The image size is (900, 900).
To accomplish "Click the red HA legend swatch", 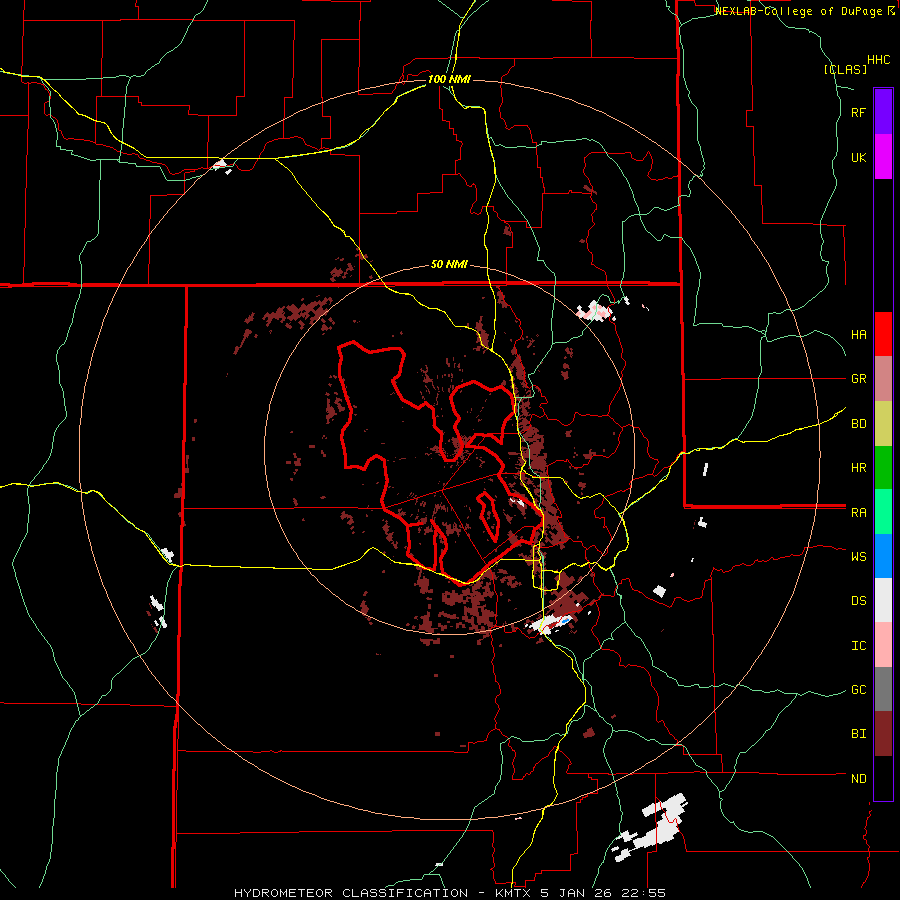I will point(883,334).
